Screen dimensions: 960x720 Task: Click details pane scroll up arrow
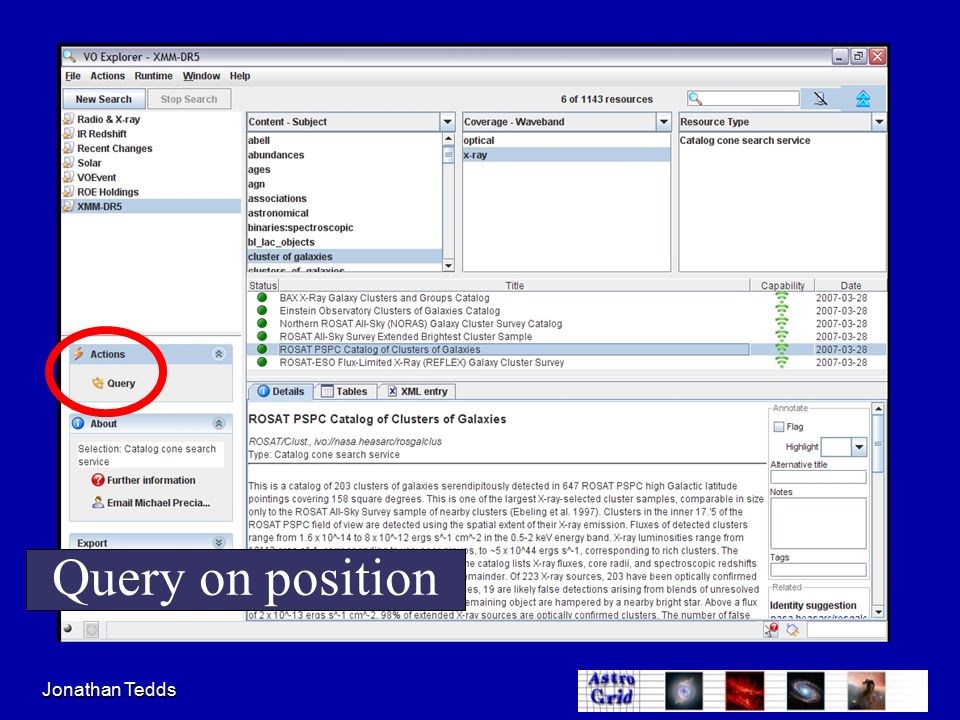[x=878, y=408]
